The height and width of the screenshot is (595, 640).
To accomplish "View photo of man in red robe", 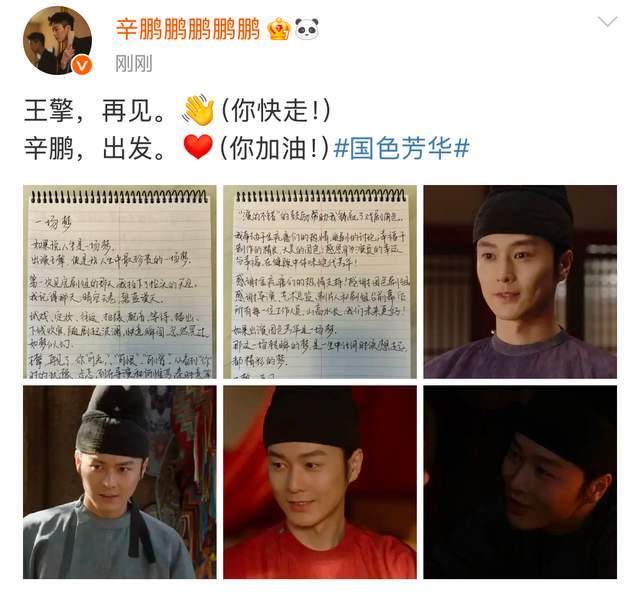I will tap(320, 482).
